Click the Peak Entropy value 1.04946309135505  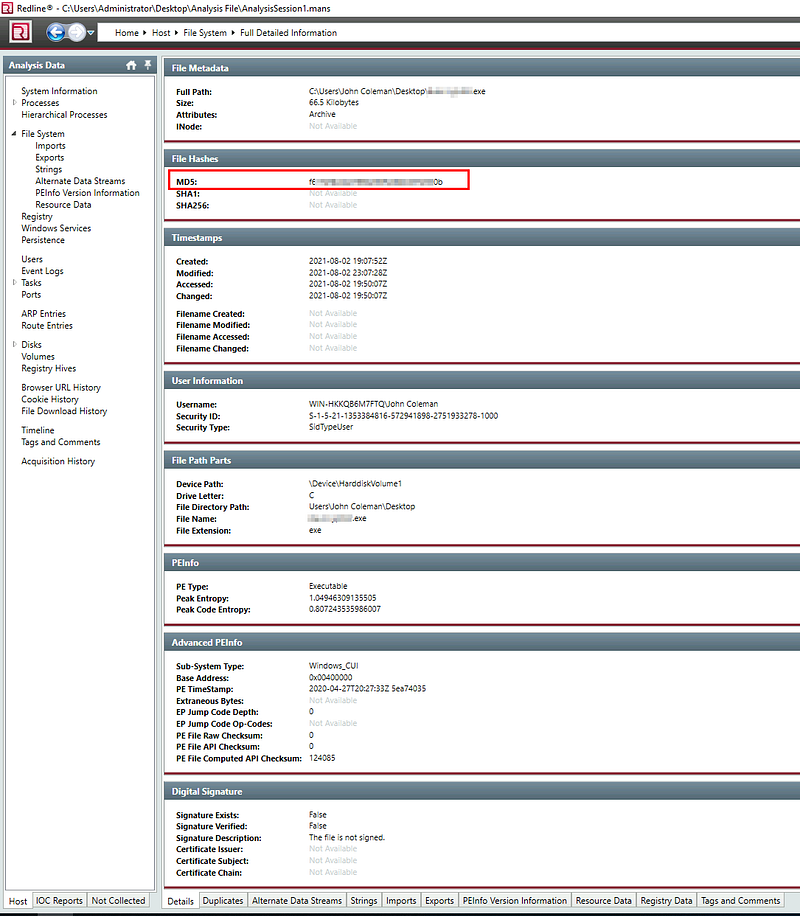(x=342, y=598)
